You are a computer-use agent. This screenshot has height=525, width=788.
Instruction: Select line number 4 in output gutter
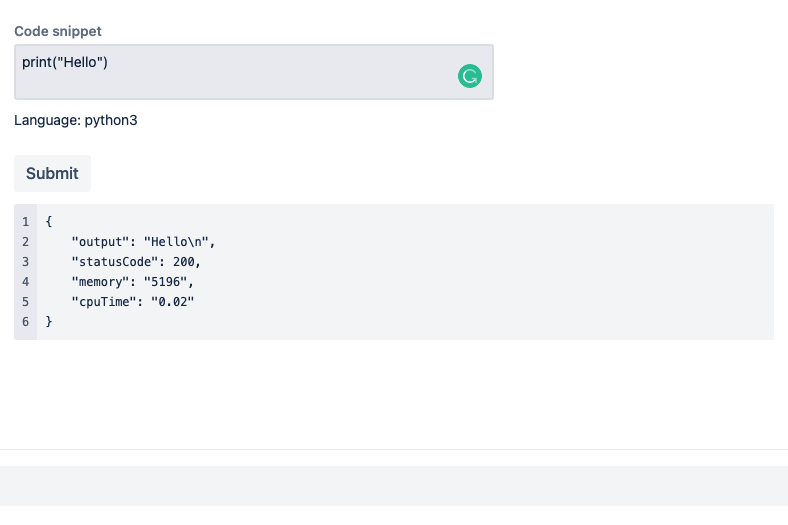[x=26, y=281]
